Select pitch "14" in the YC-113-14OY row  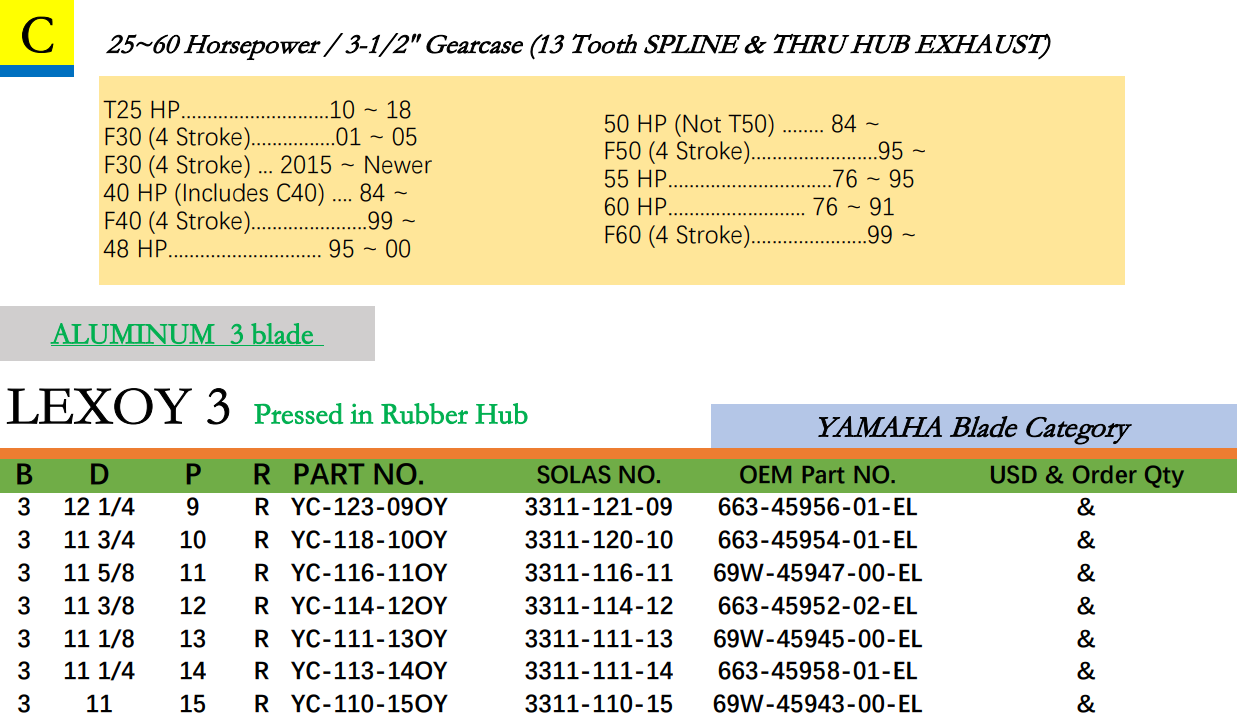(x=193, y=671)
